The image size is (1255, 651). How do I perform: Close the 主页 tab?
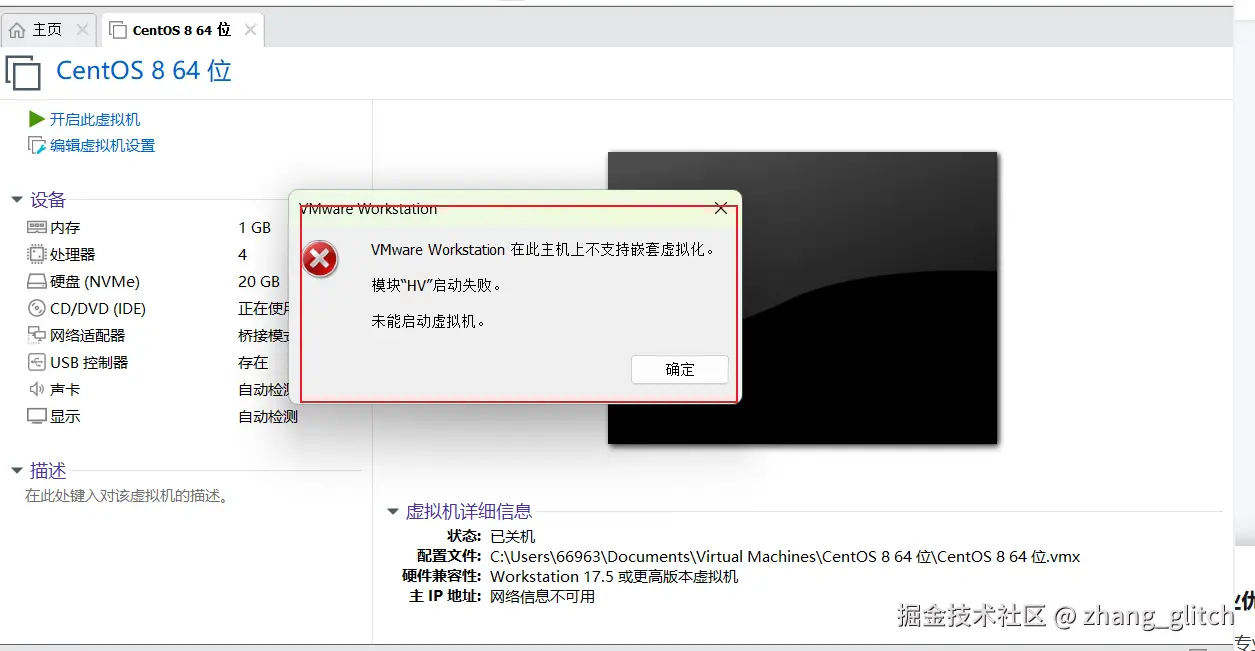tap(82, 30)
